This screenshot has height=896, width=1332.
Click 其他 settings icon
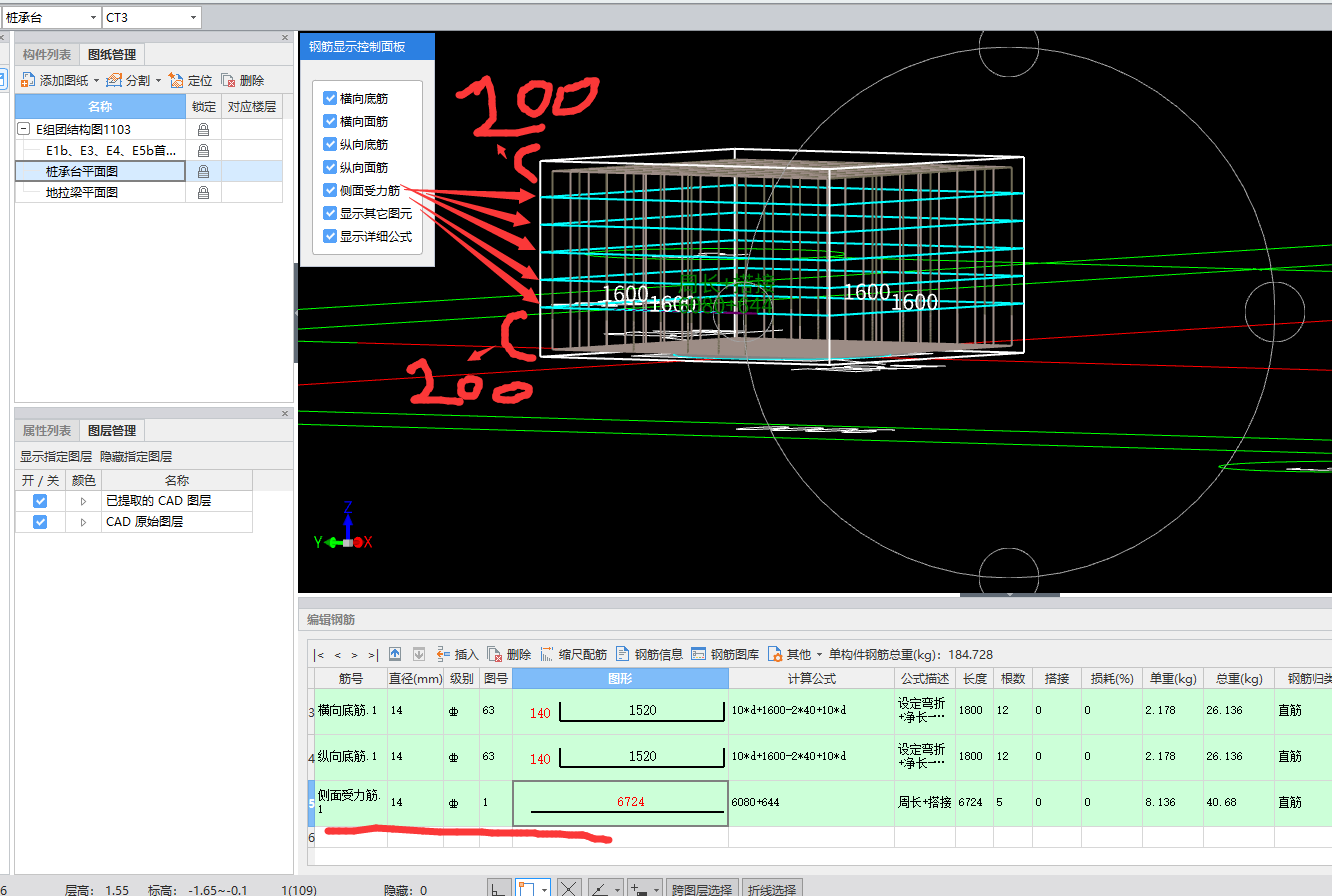(x=774, y=654)
